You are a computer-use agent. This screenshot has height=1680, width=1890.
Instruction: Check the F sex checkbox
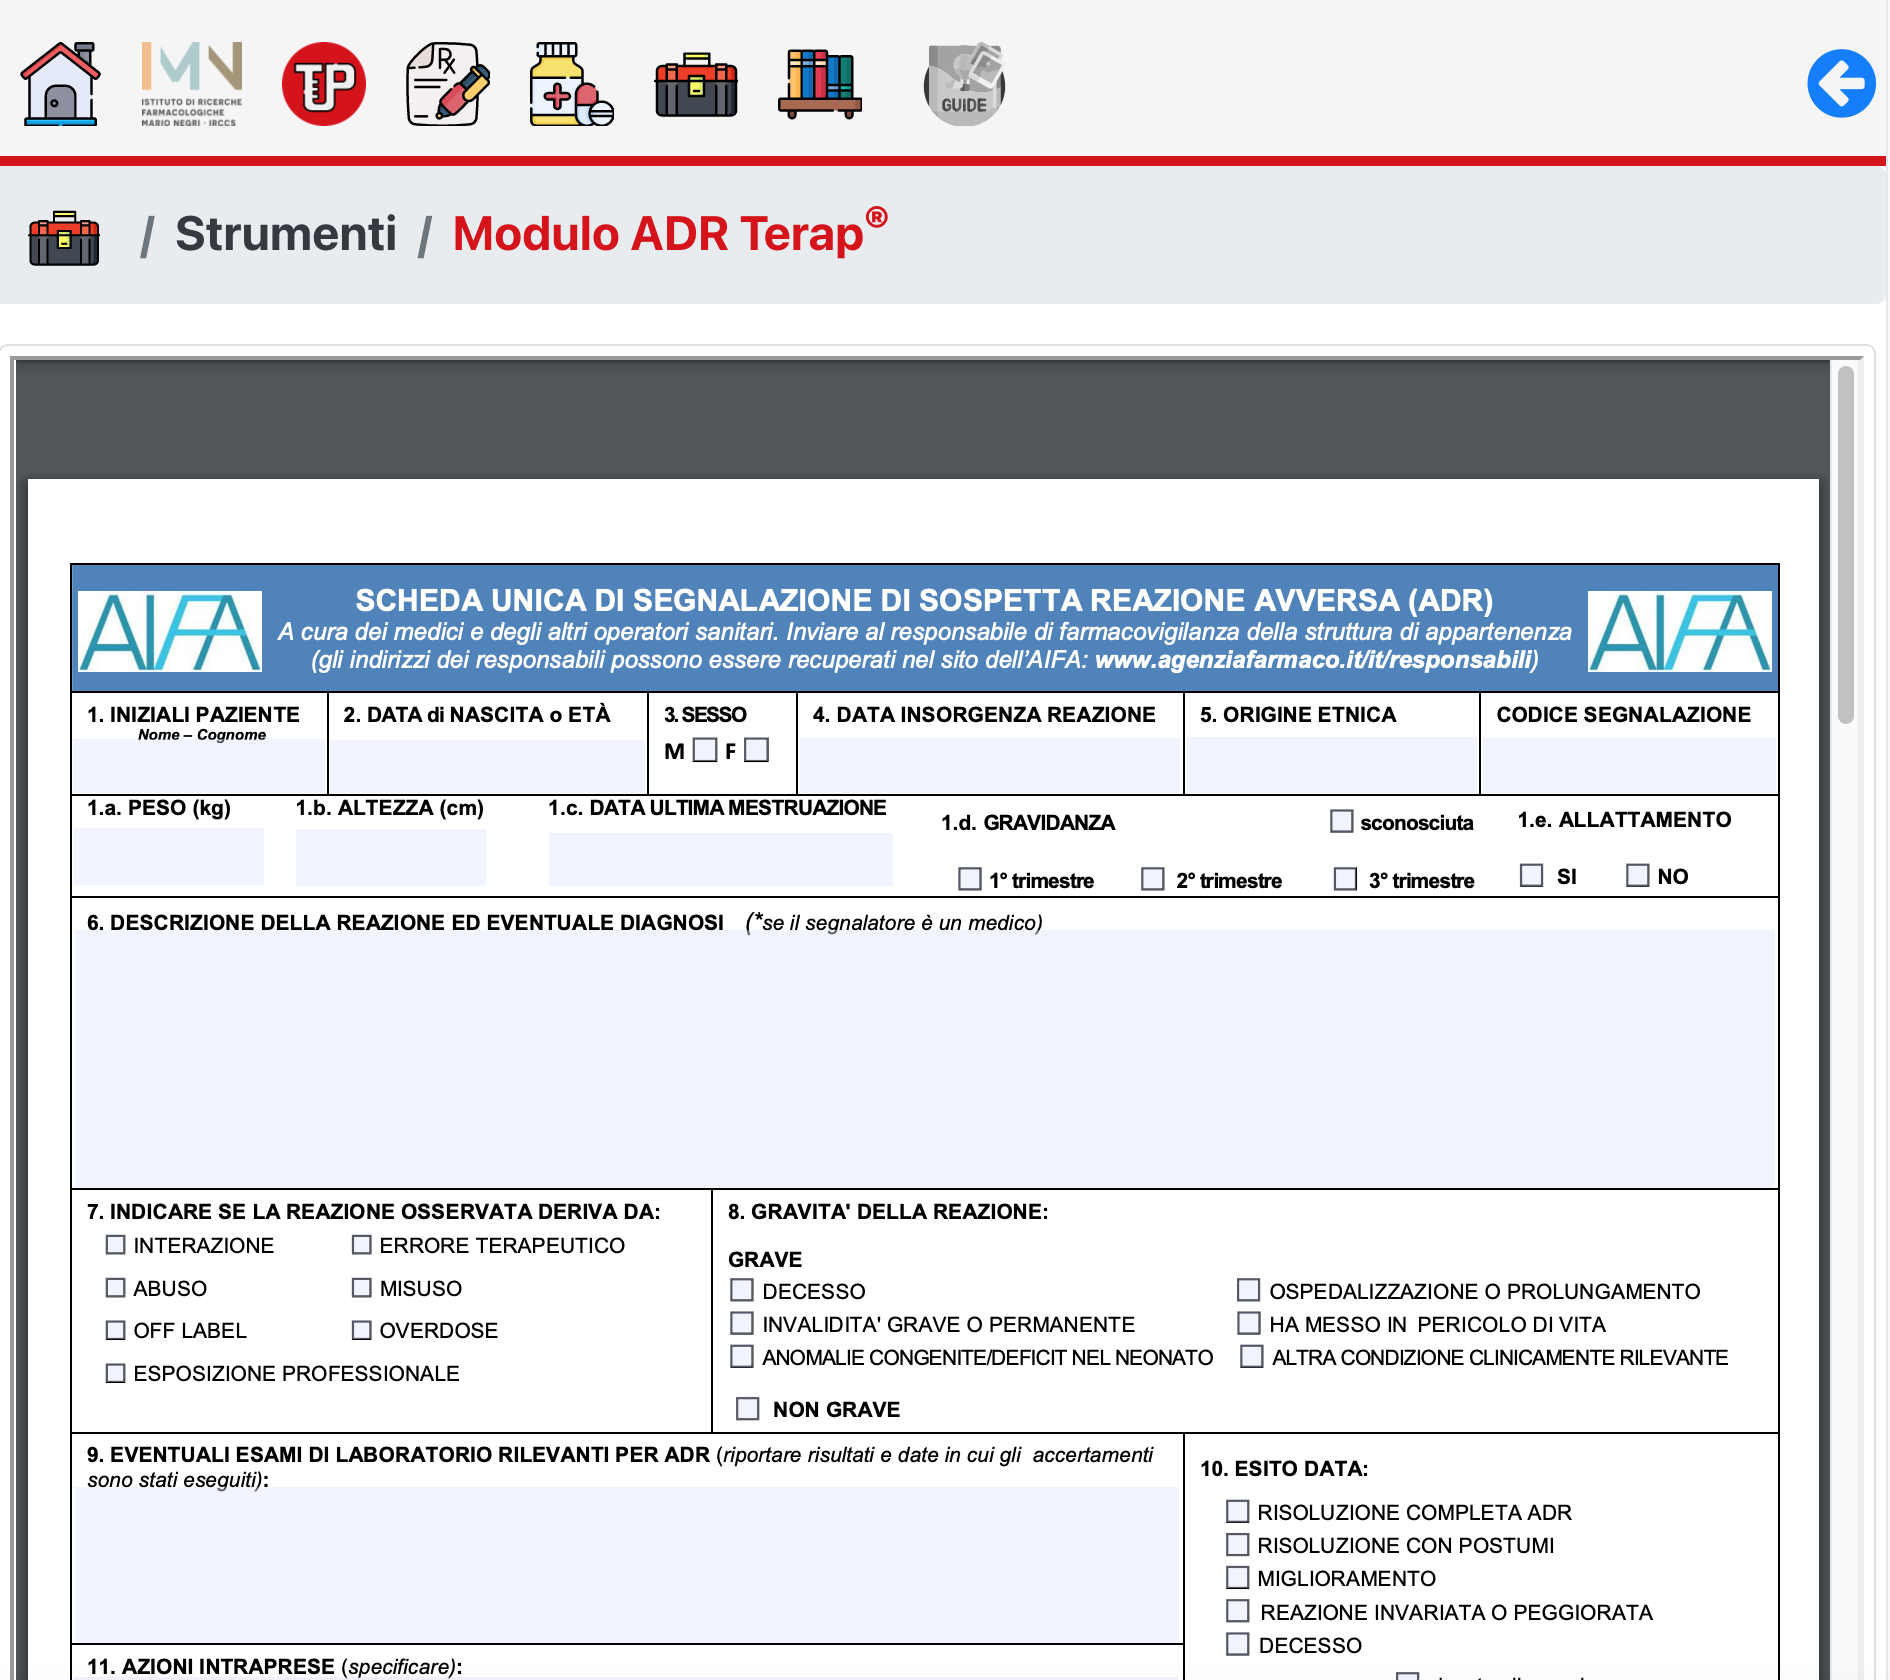757,750
